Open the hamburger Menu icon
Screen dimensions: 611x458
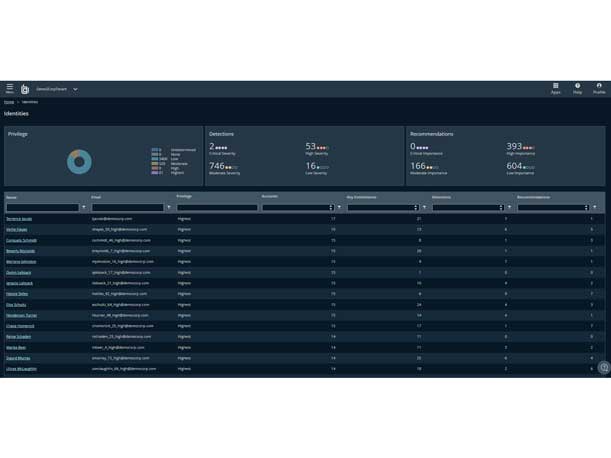[10, 89]
